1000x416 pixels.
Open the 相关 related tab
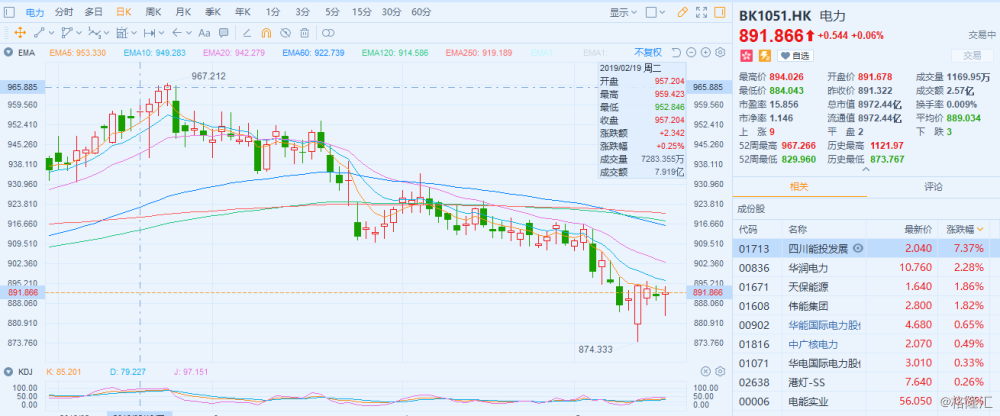[x=799, y=187]
